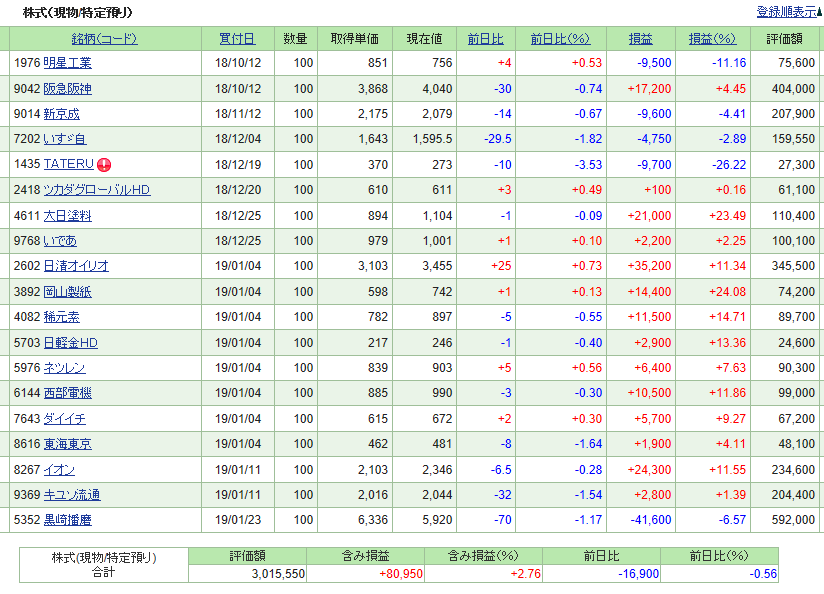Sort by the 損益(%) column header
The width and height of the screenshot is (824, 594).
tap(712, 39)
